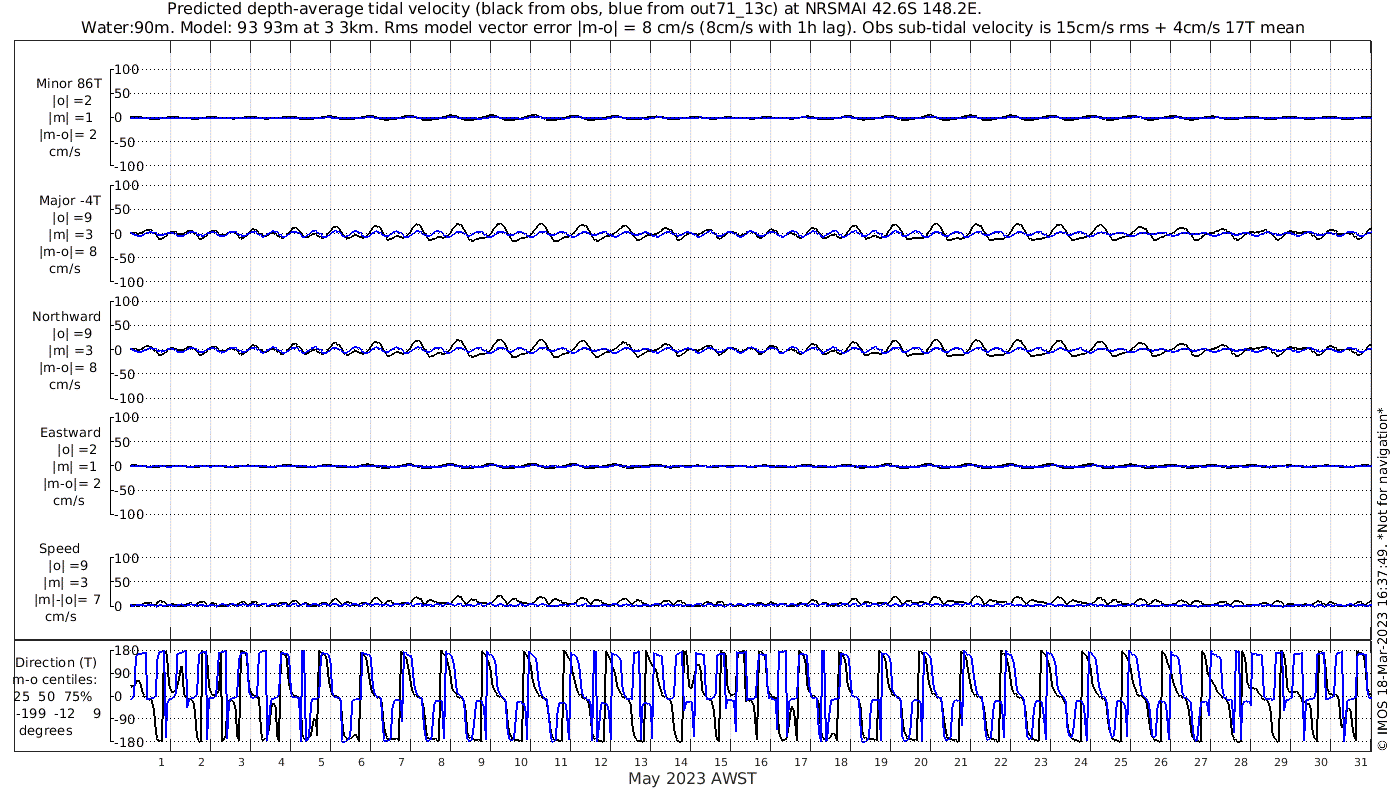Click day 15 on the date axis
This screenshot has width=1400, height=800.
(x=721, y=762)
